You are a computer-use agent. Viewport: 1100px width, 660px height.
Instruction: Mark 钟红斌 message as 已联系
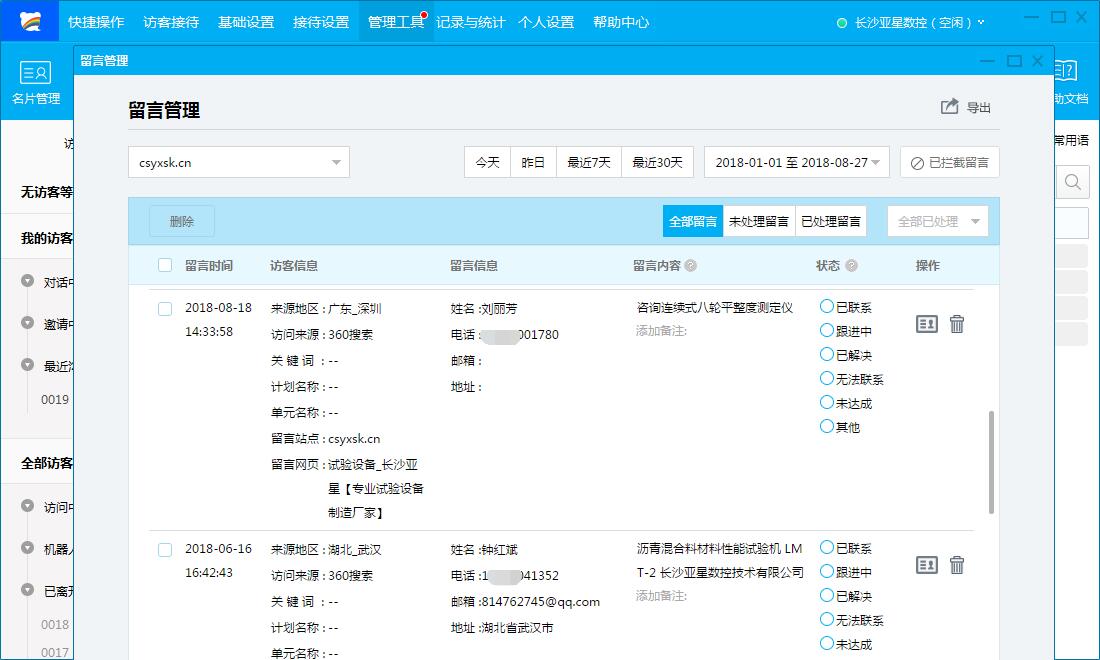[x=826, y=548]
